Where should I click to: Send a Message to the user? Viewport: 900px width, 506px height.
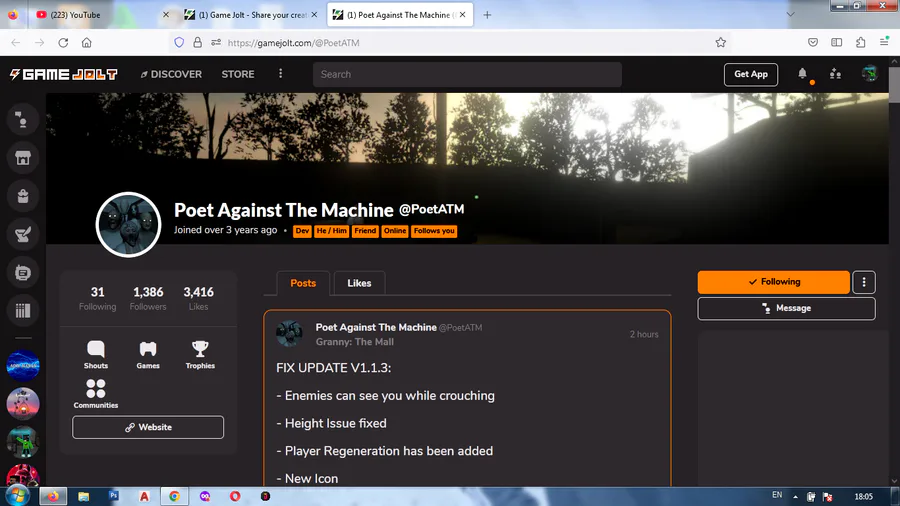click(x=786, y=308)
